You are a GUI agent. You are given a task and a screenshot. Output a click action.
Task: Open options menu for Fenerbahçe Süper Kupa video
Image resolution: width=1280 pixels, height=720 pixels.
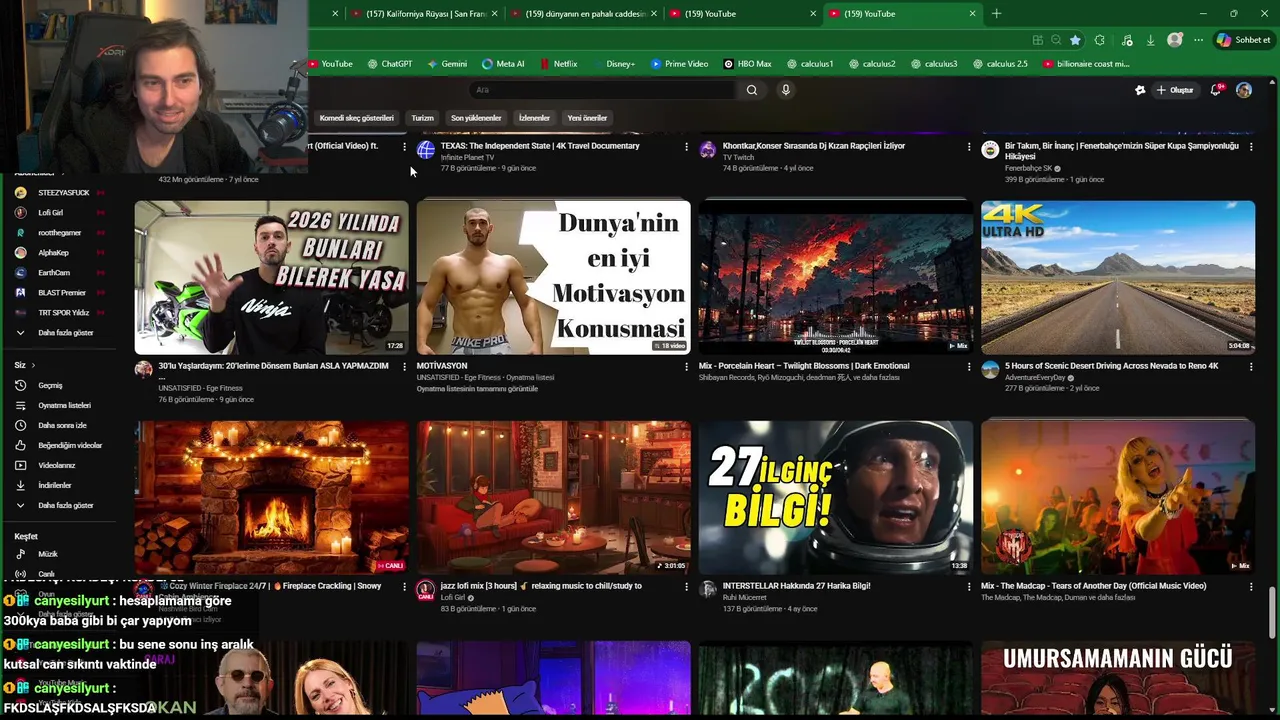(1251, 147)
